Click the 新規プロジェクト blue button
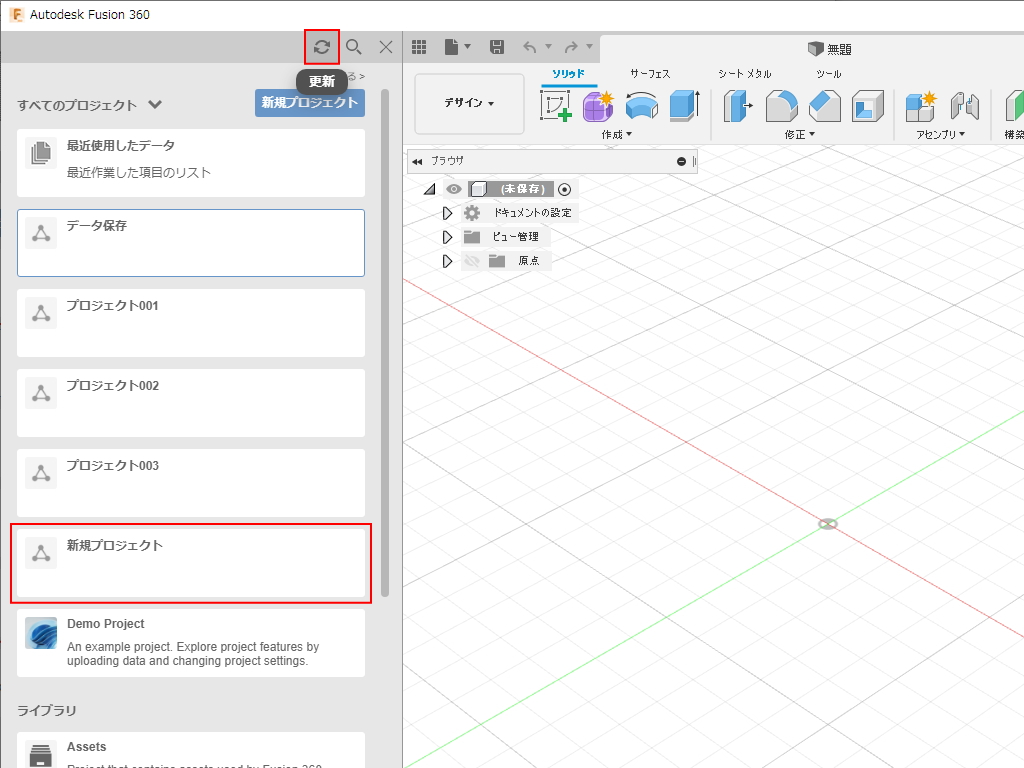This screenshot has height=768, width=1024. [x=309, y=103]
